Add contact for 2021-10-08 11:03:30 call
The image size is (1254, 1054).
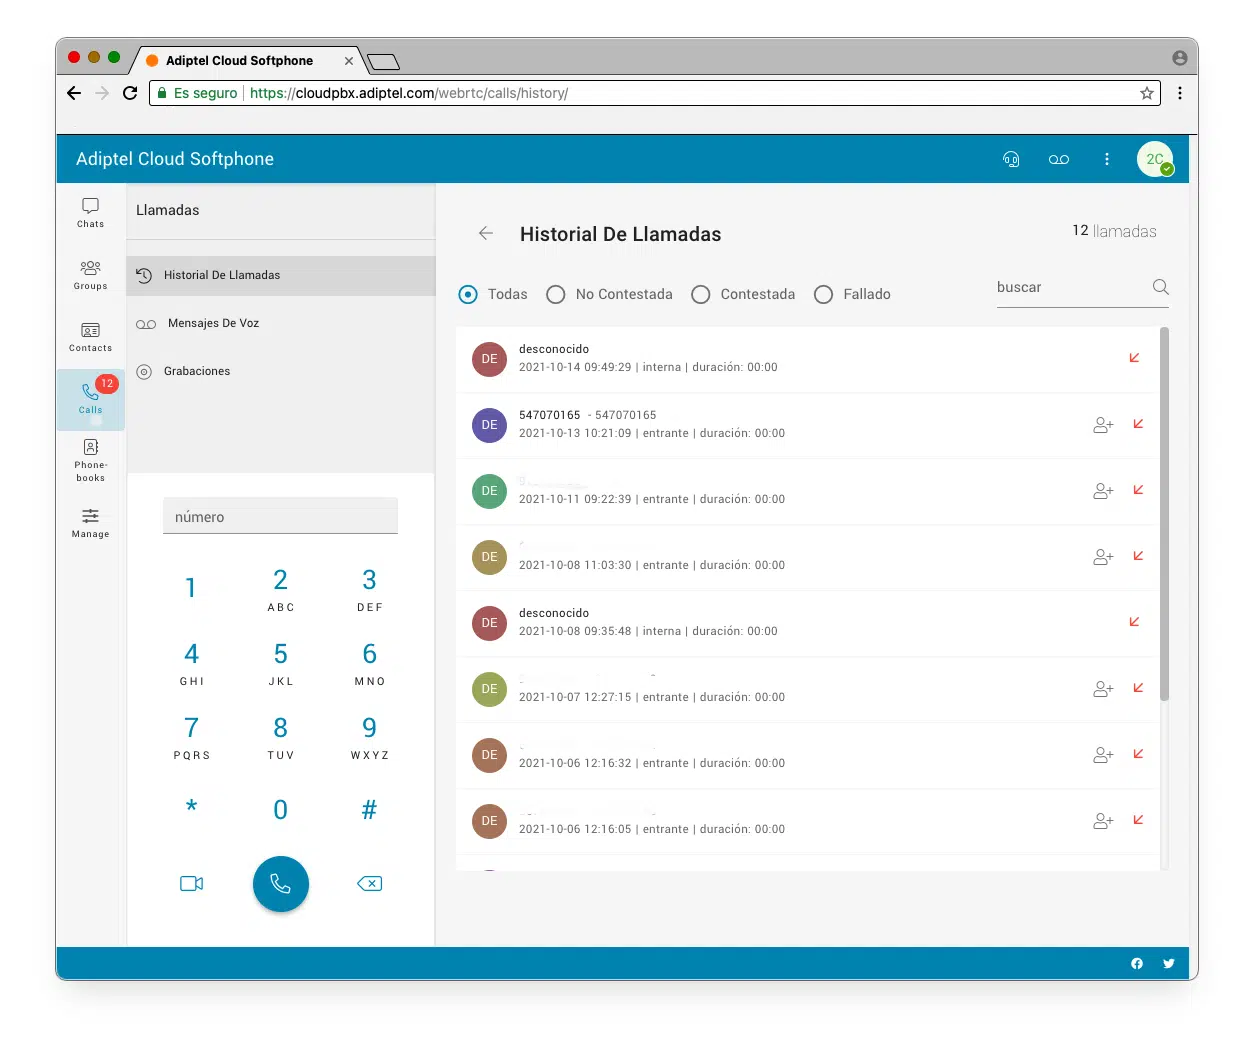(x=1103, y=557)
